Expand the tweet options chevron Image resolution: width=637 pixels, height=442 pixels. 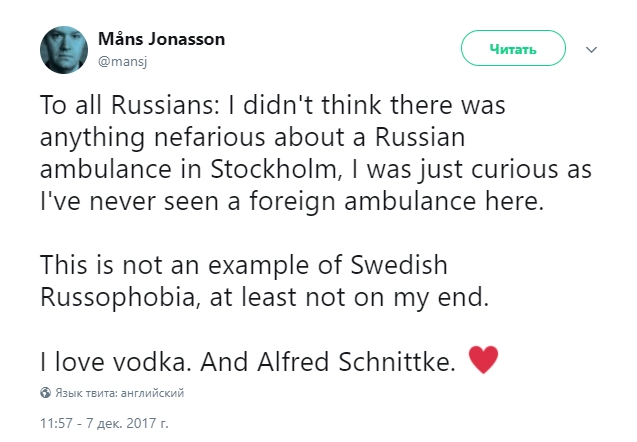click(590, 48)
